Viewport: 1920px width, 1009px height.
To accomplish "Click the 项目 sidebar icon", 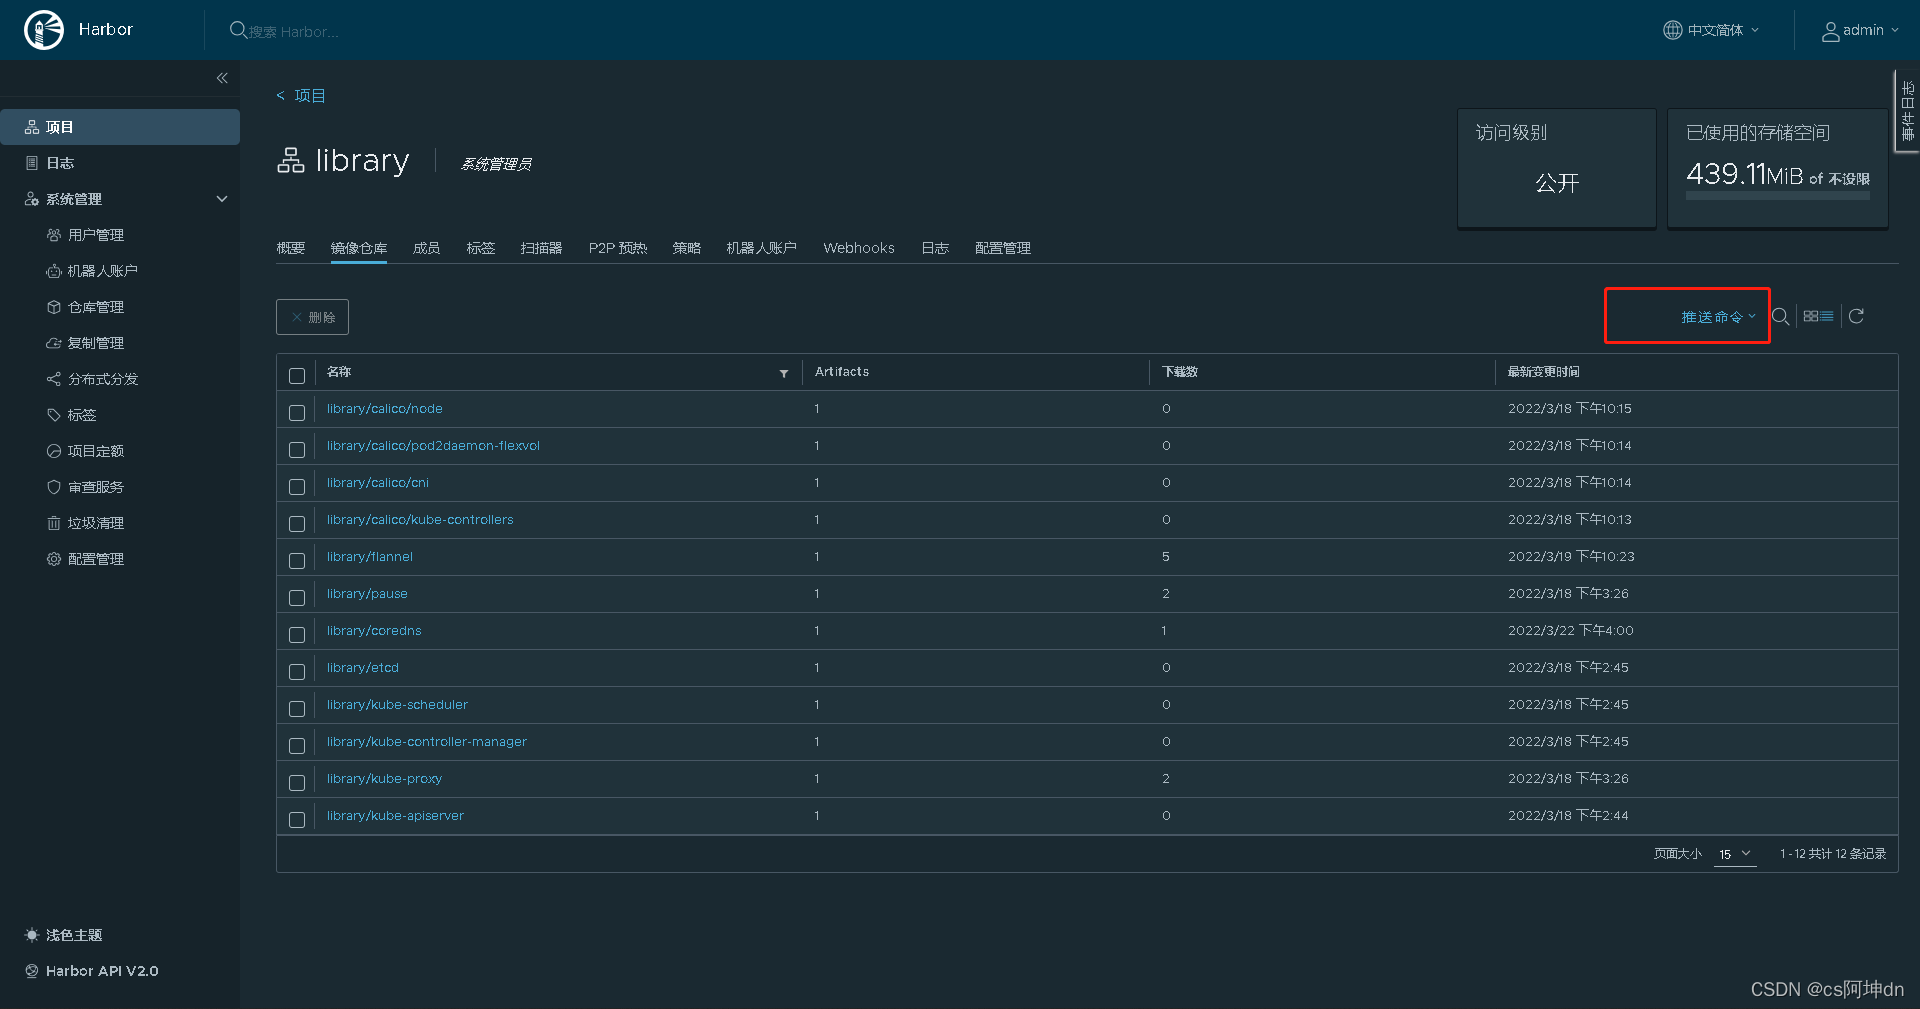I will 32,127.
